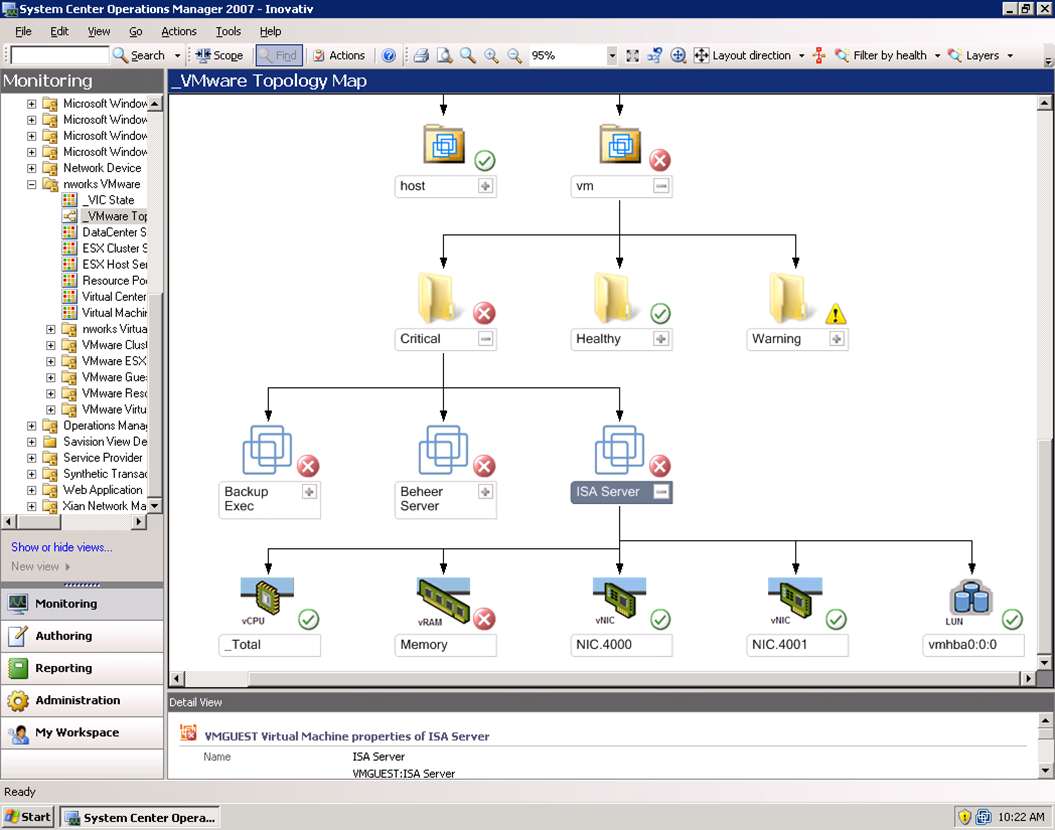Select the vm folder node icon
Screen dimensions: 1055x830
[x=620, y=144]
